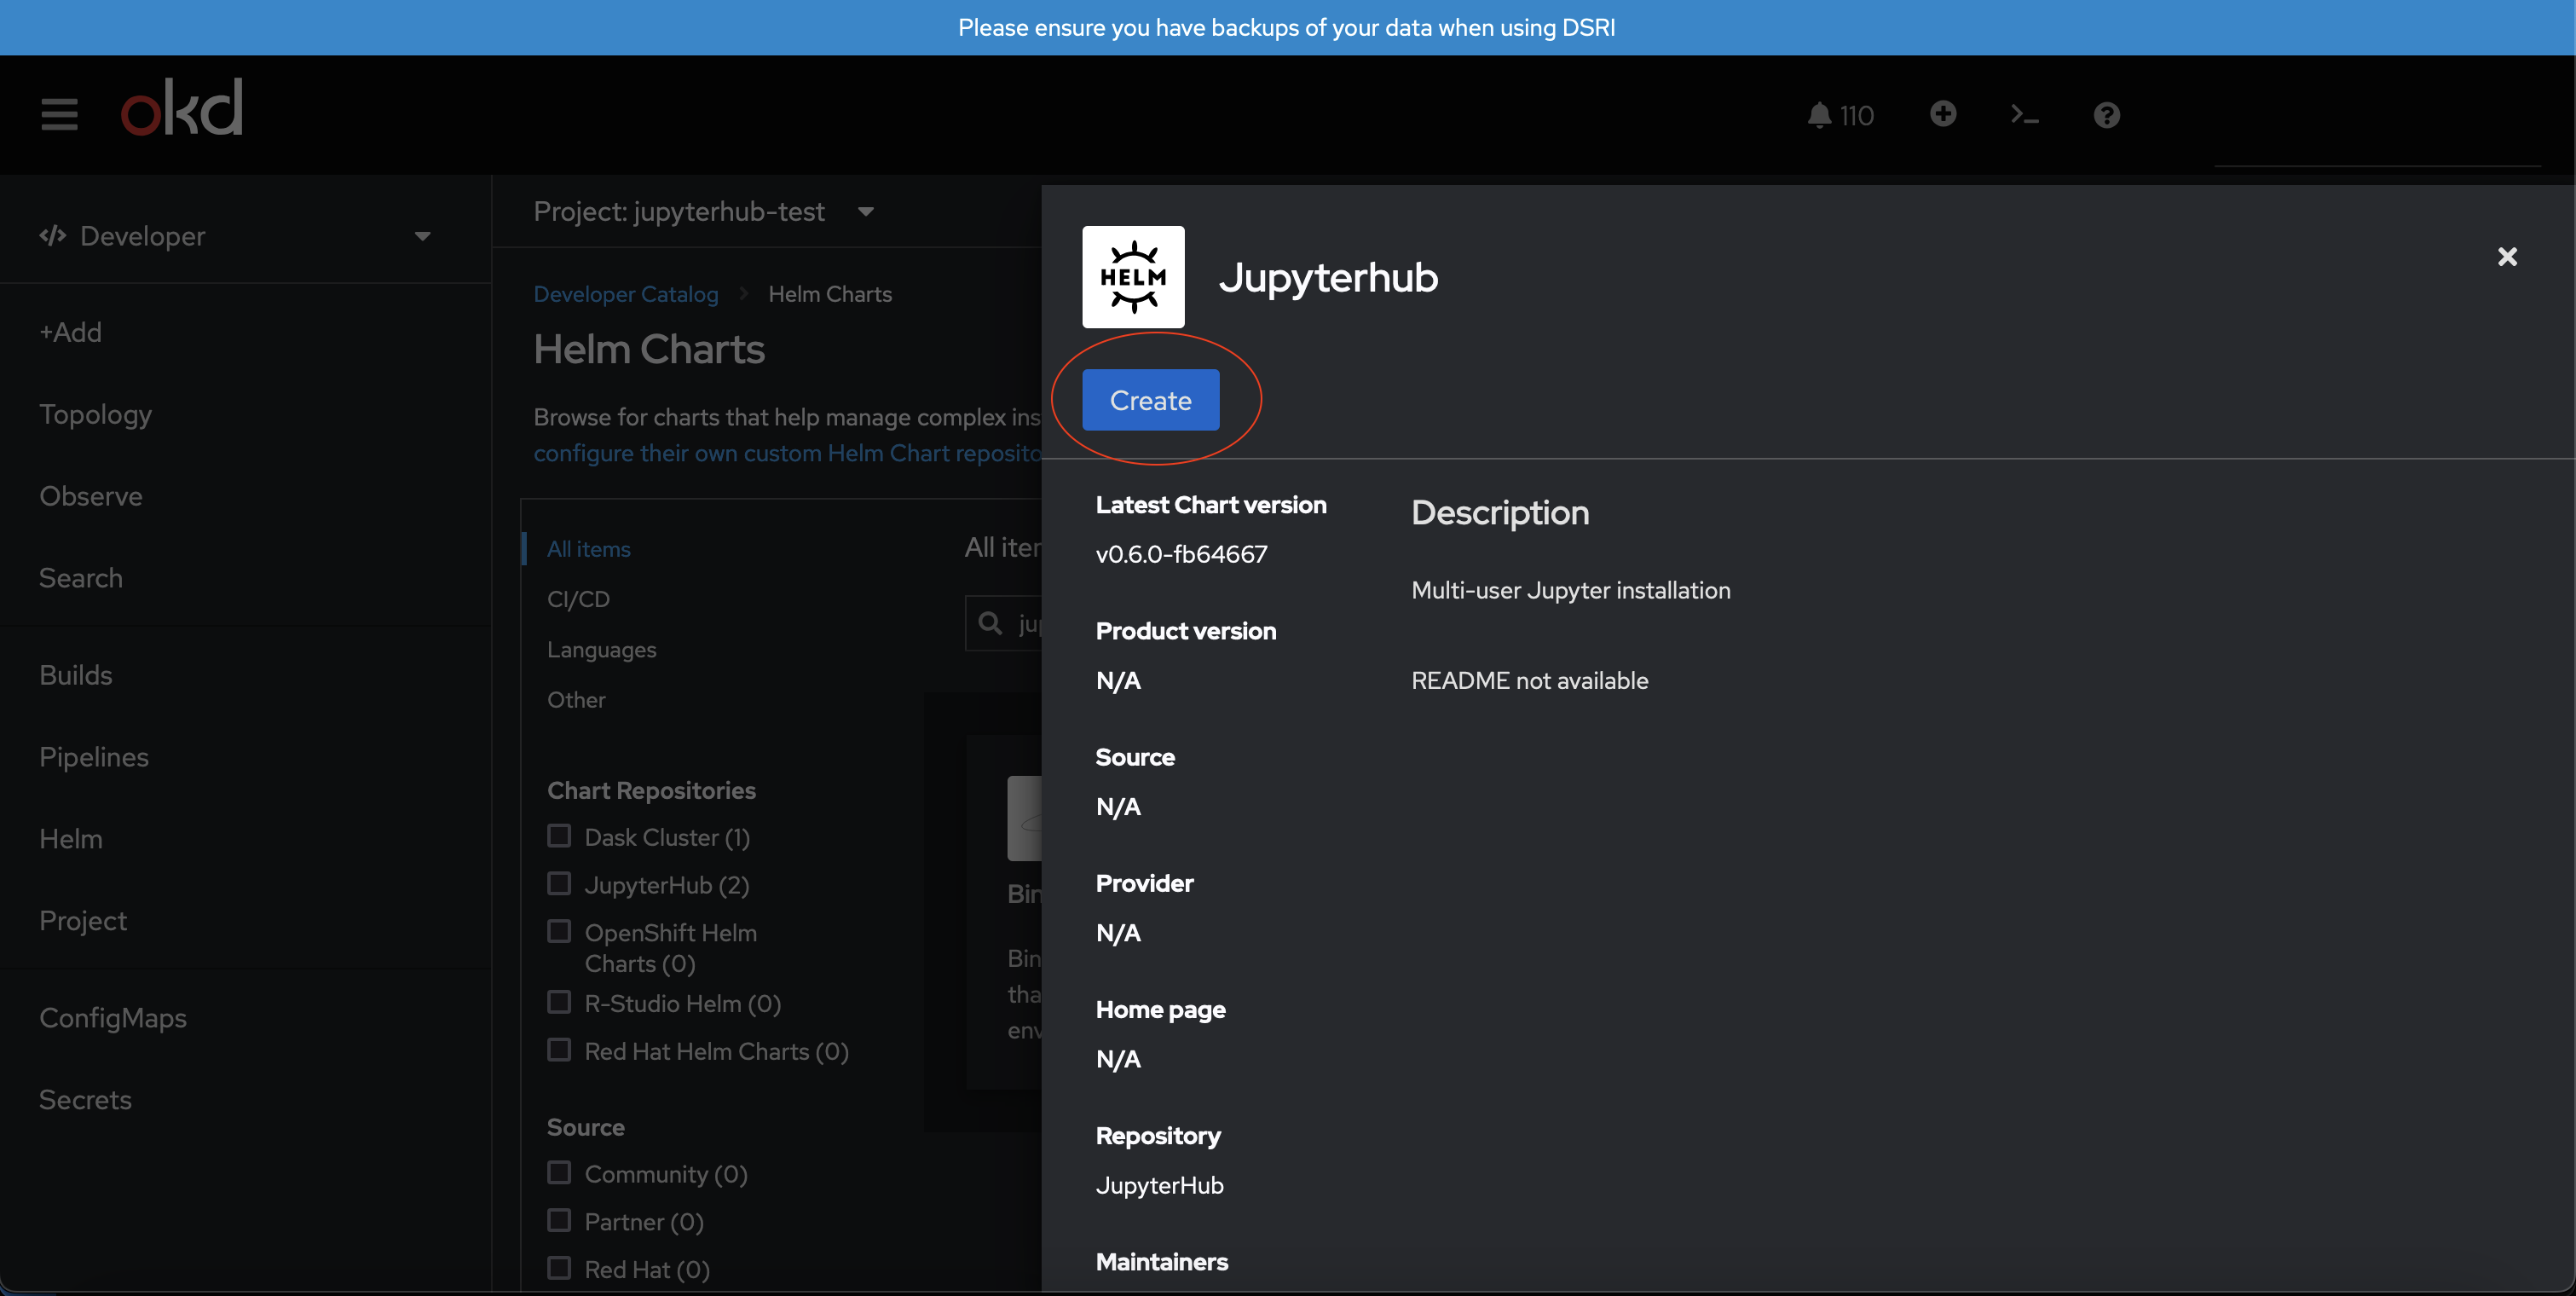2576x1296 pixels.
Task: Open the Project jupyterhub-test dropdown
Action: pos(704,211)
